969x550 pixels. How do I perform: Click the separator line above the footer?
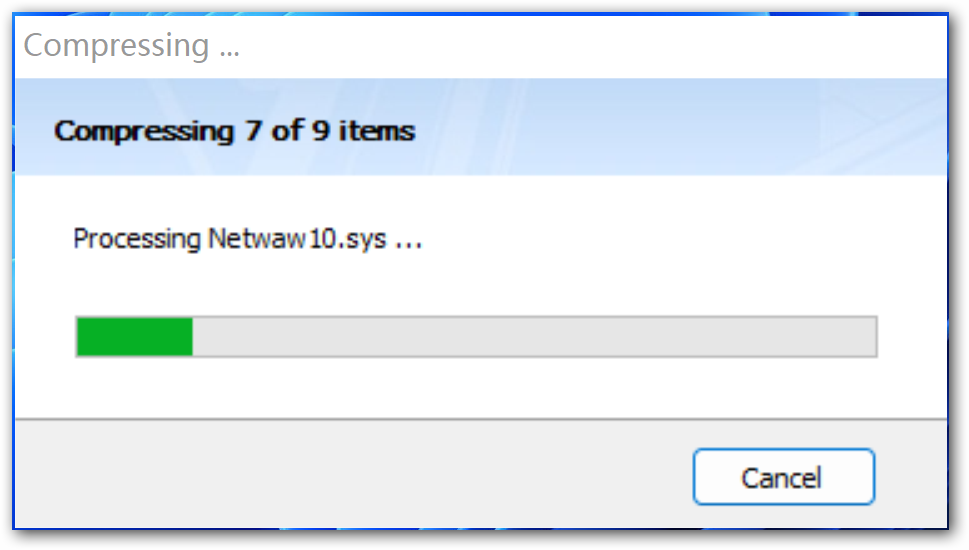(481, 420)
